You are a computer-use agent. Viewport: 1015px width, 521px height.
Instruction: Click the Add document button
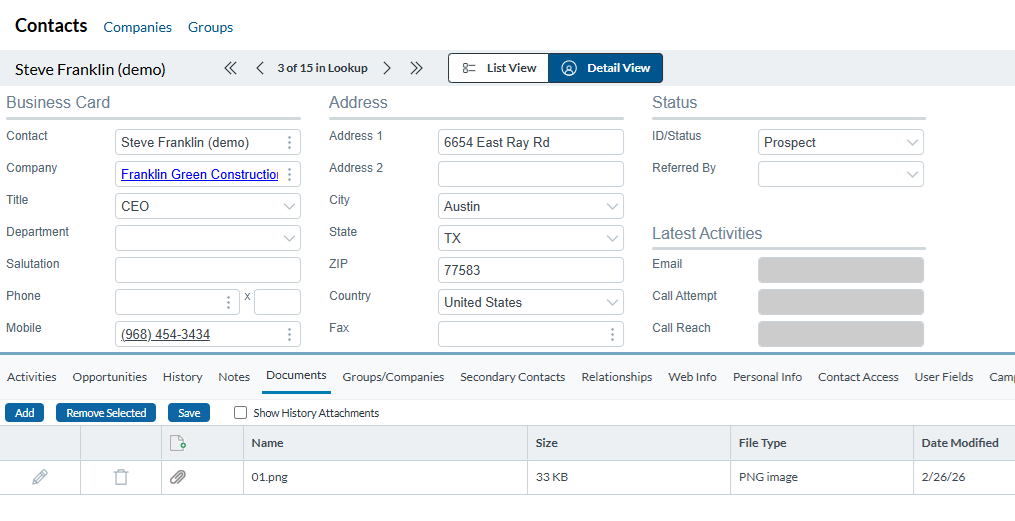25,413
